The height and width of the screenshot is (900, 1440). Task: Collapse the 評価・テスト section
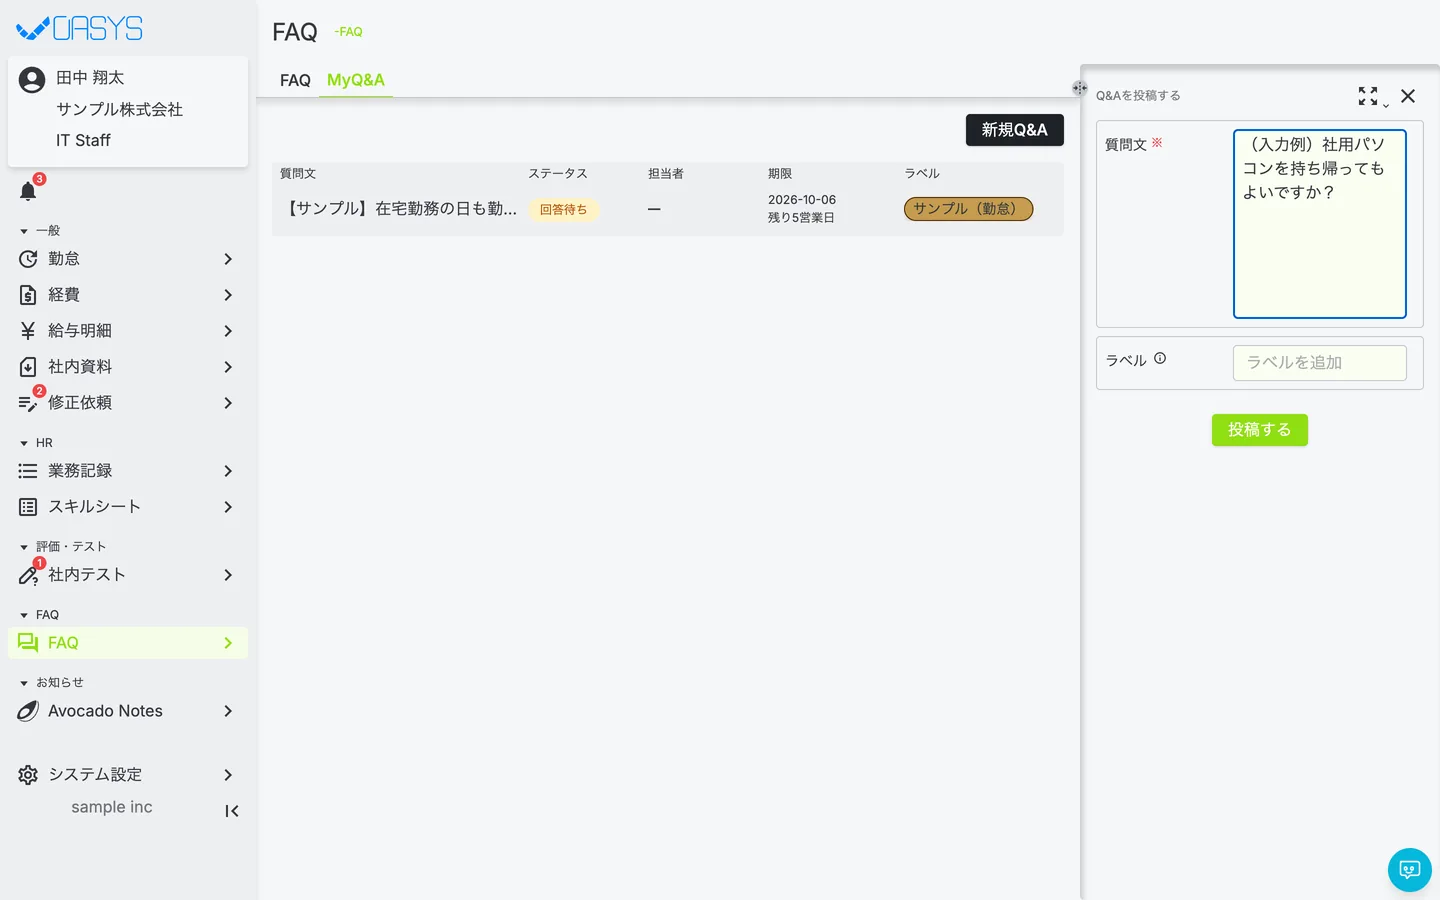pyautogui.click(x=24, y=547)
